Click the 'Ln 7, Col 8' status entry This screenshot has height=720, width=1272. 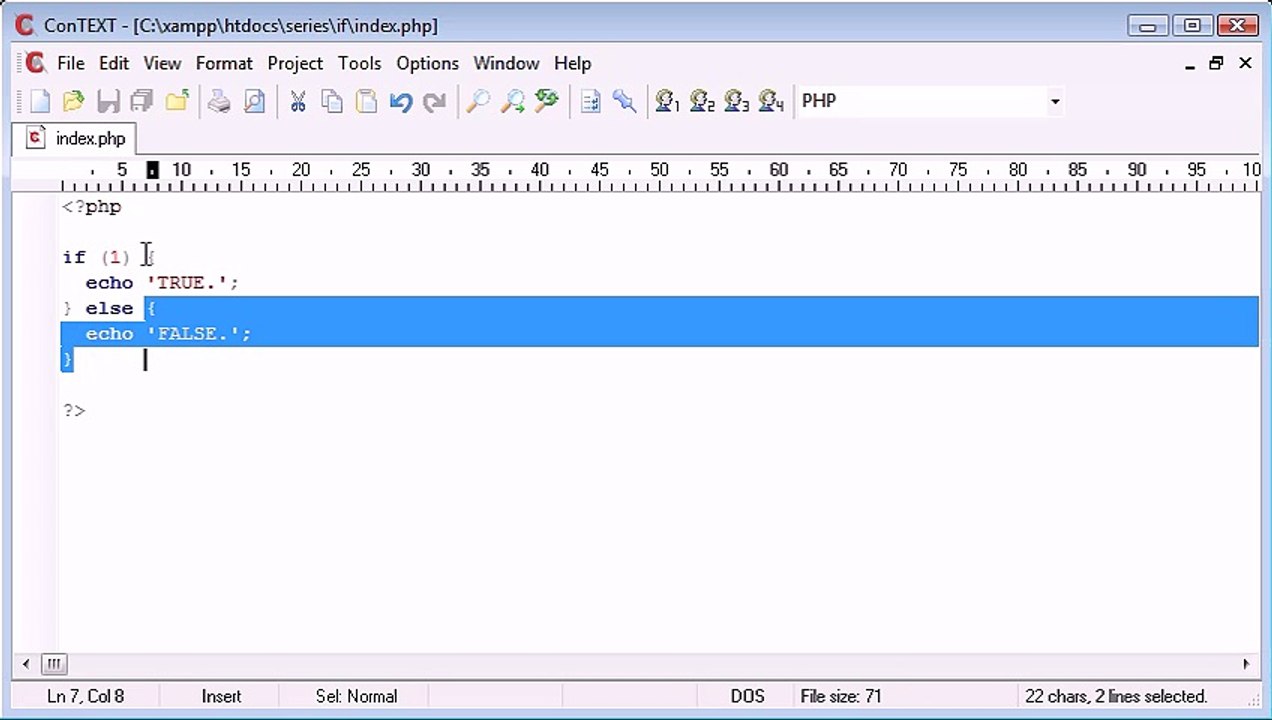click(86, 696)
